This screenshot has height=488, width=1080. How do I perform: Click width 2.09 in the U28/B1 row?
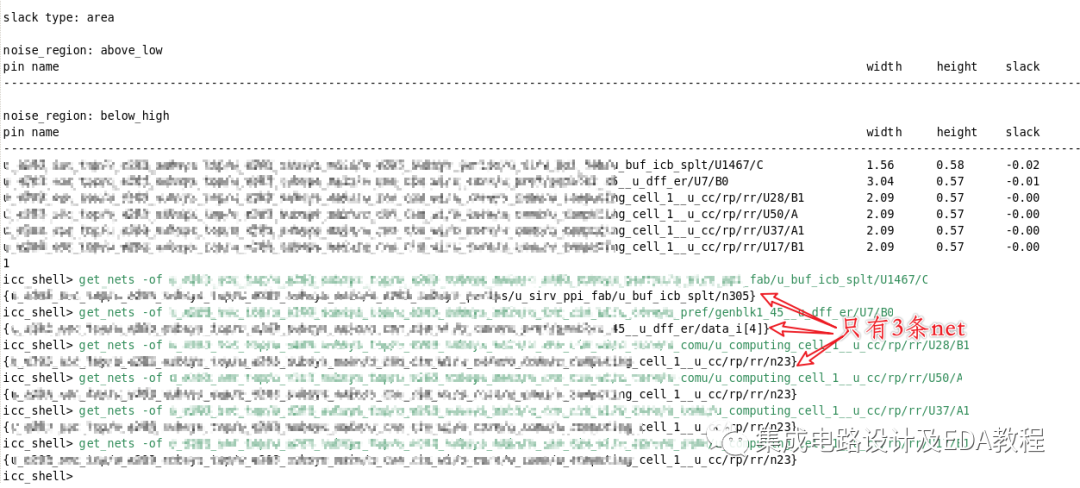click(880, 198)
